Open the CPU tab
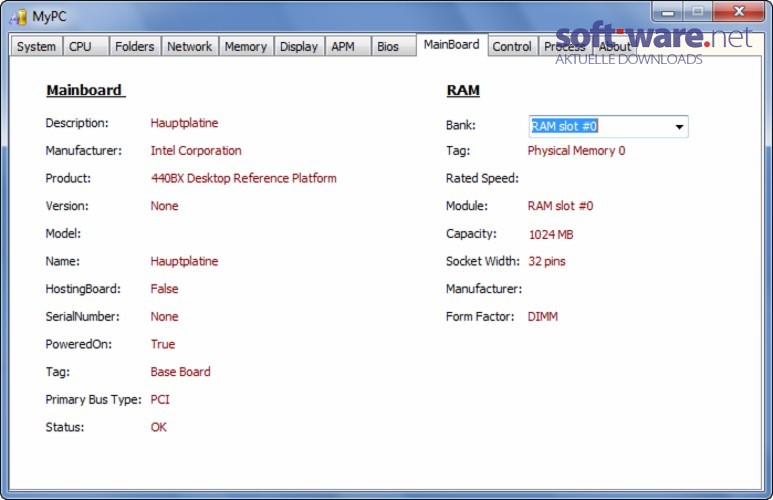This screenshot has height=500, width=773. (86, 46)
